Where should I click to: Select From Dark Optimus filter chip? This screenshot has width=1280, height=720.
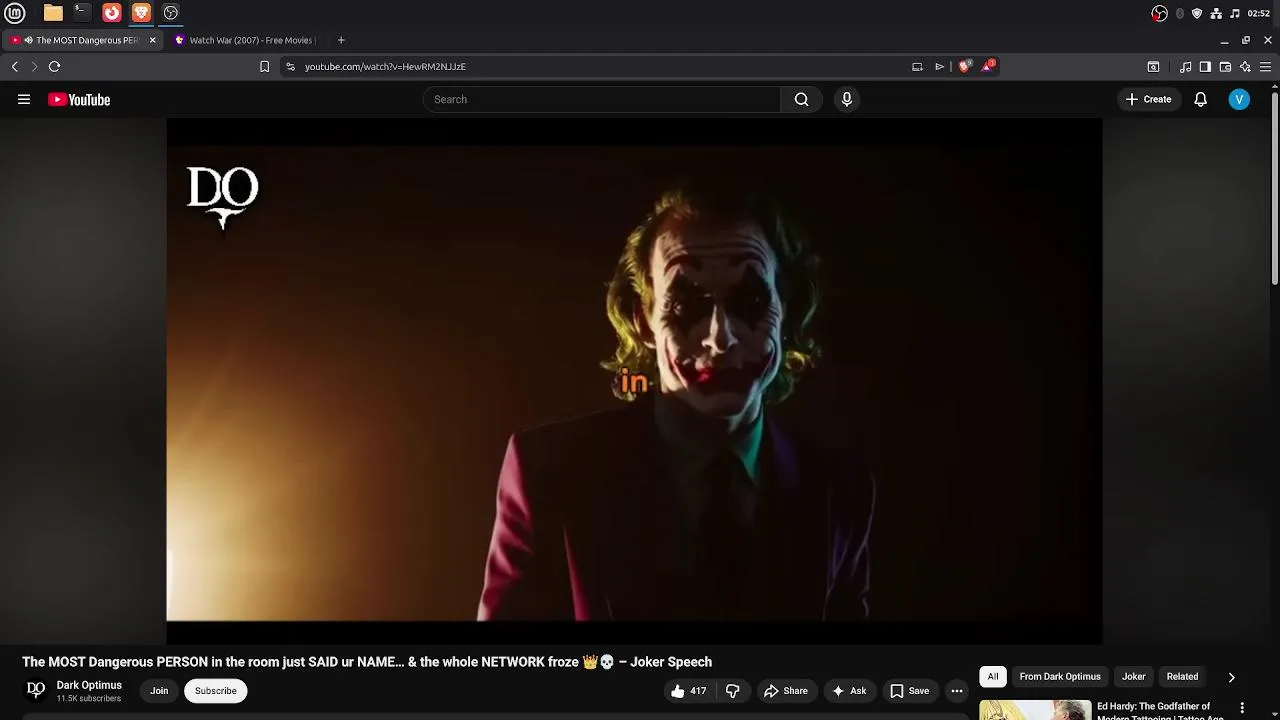click(x=1060, y=677)
